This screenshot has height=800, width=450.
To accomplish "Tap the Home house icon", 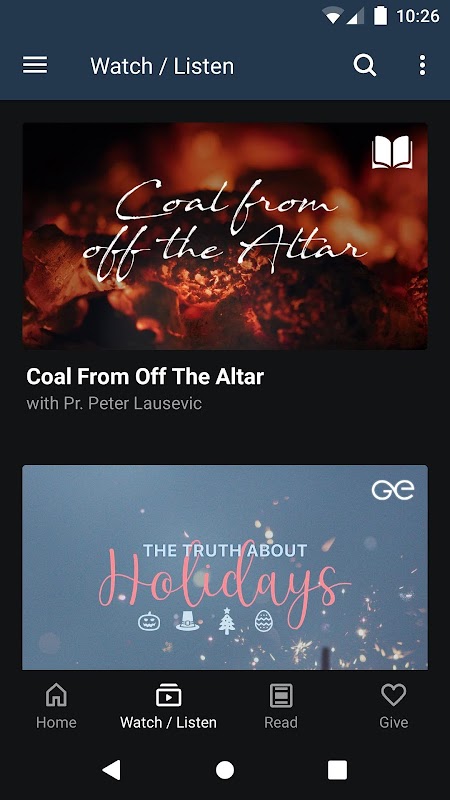I will (56, 695).
